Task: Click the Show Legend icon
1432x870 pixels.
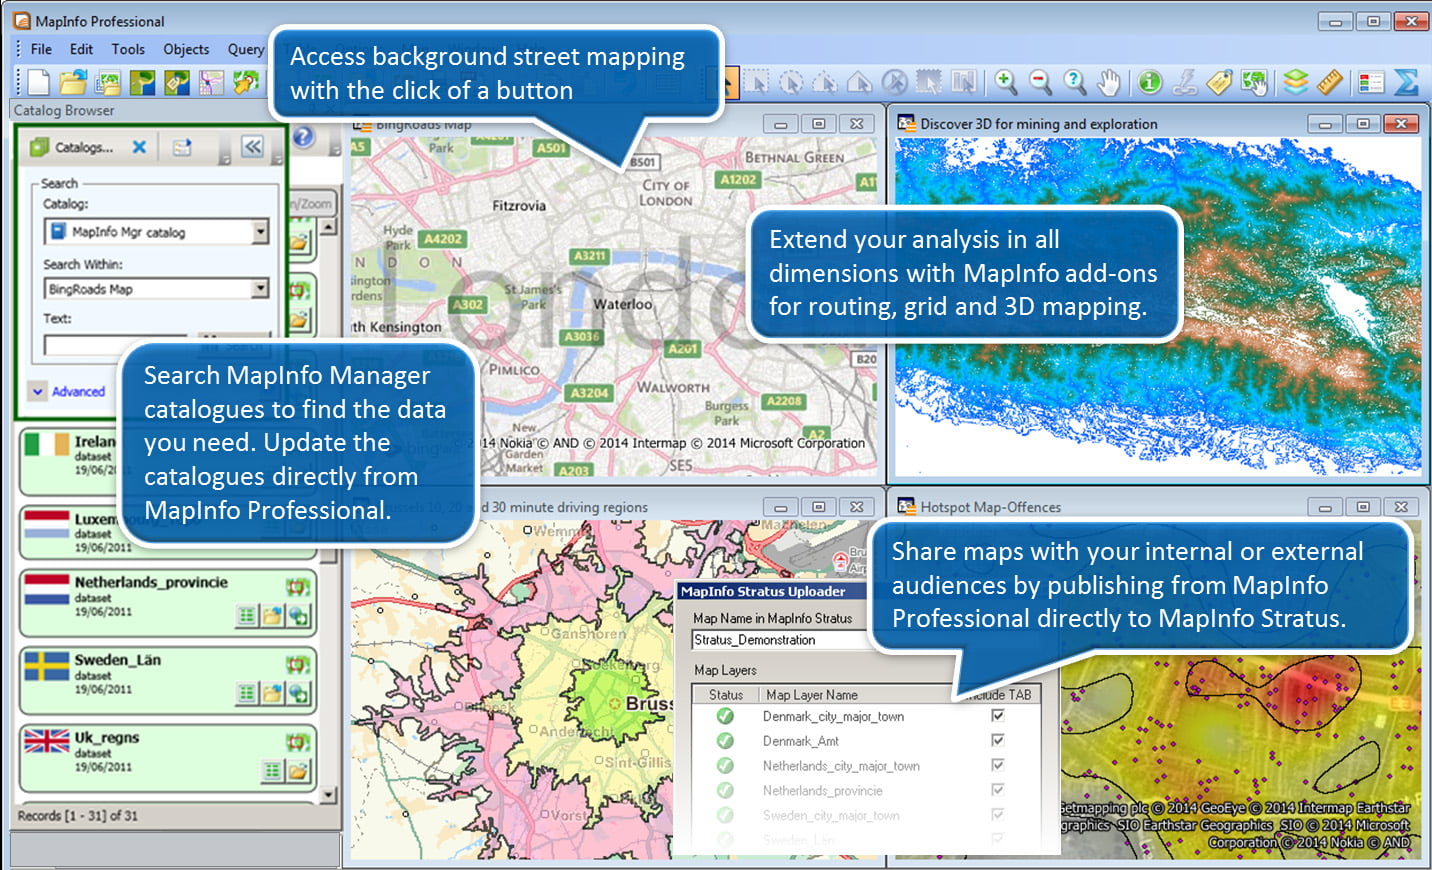Action: [x=1371, y=82]
